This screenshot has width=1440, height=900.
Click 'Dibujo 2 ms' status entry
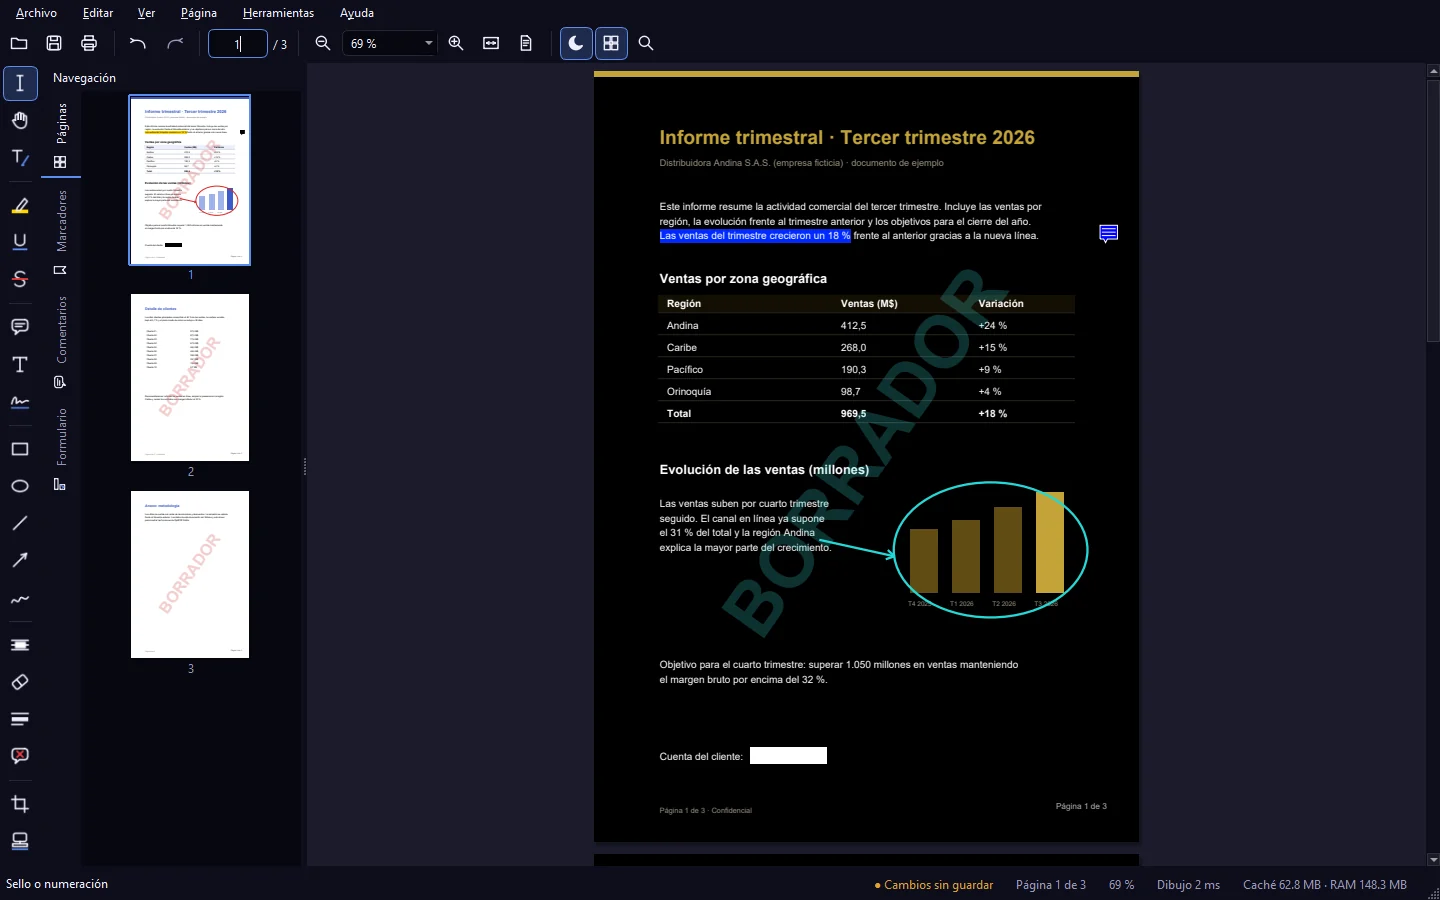coord(1188,885)
